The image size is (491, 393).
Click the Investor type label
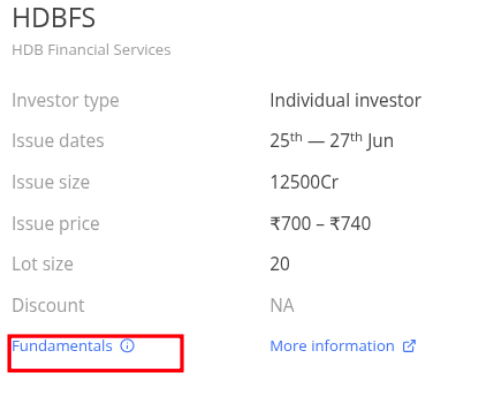(65, 101)
